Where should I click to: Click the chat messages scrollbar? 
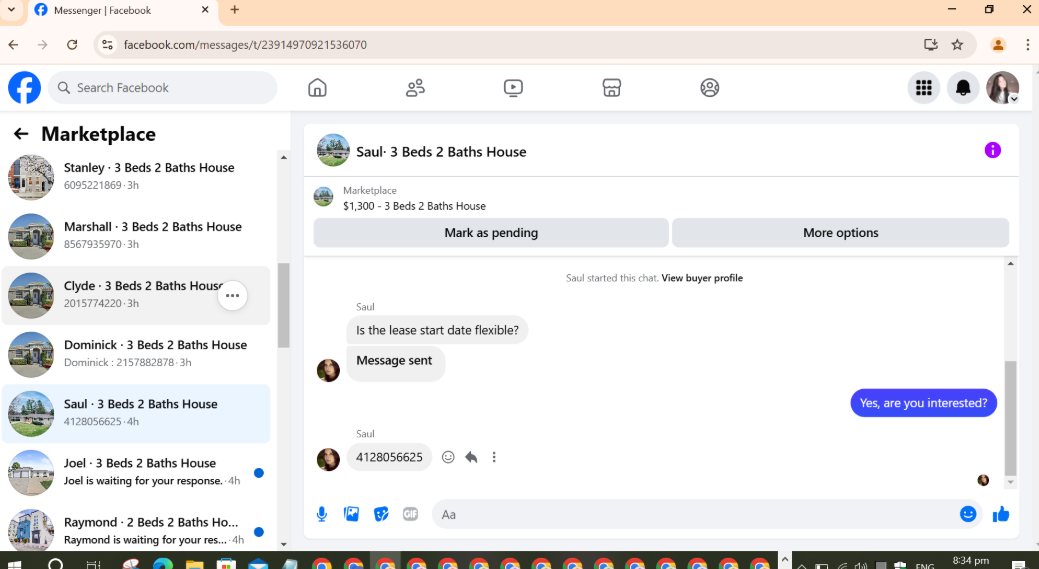pos(1011,417)
